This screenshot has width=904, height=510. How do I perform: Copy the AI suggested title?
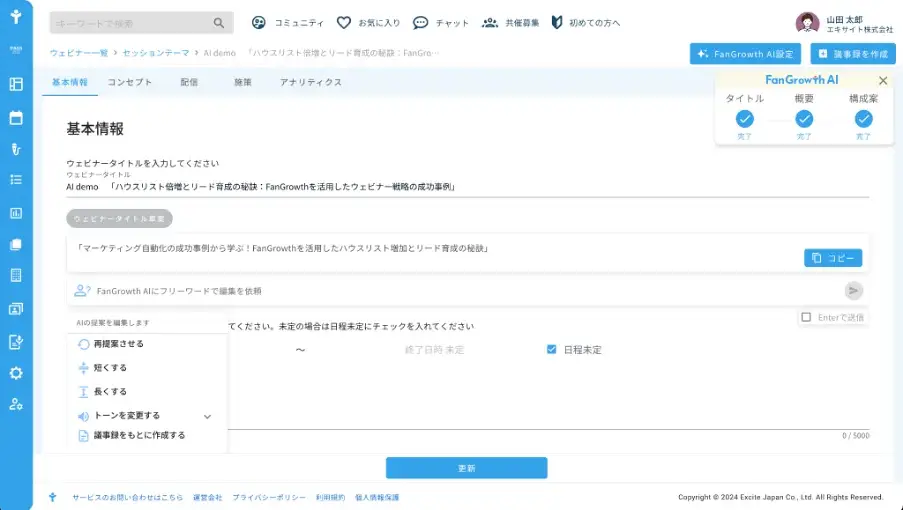pyautogui.click(x=833, y=258)
